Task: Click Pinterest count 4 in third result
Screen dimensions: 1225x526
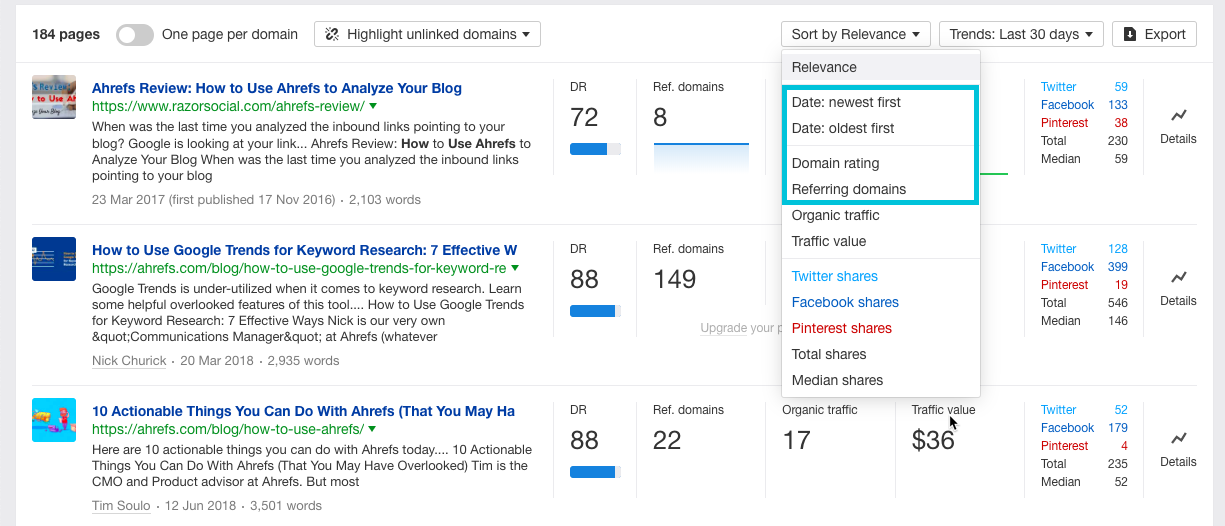Action: click(x=1125, y=446)
